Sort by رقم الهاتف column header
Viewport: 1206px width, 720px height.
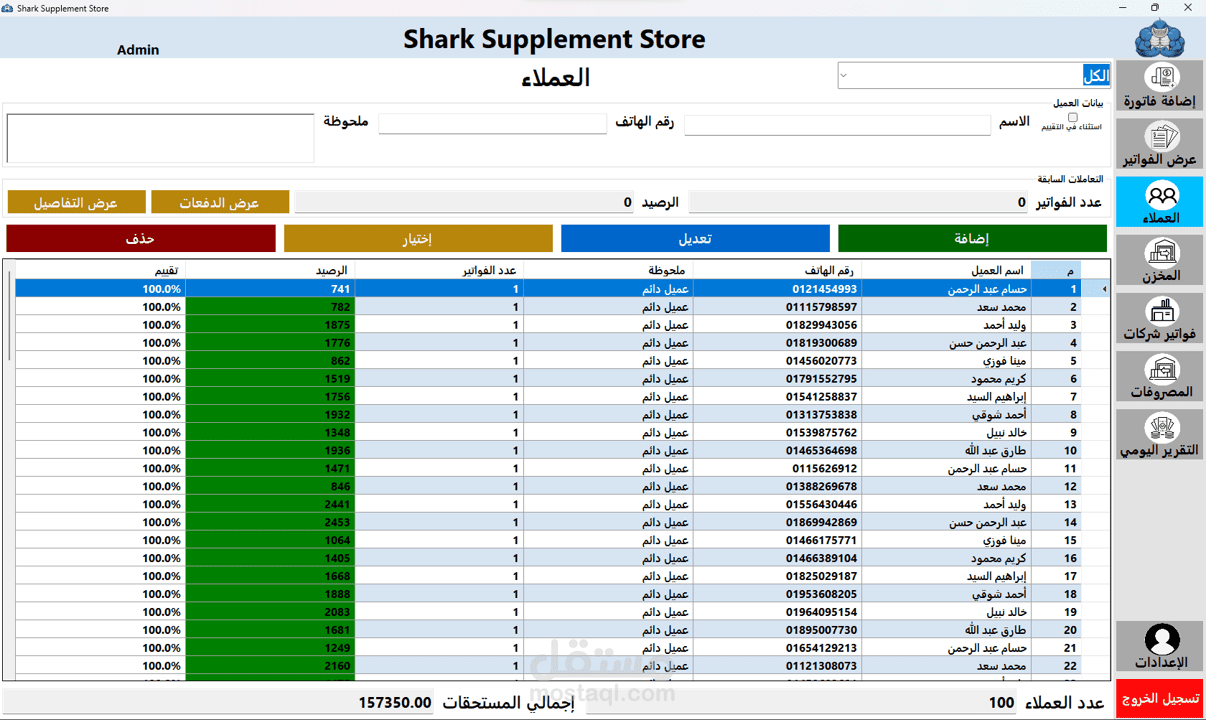[776, 270]
